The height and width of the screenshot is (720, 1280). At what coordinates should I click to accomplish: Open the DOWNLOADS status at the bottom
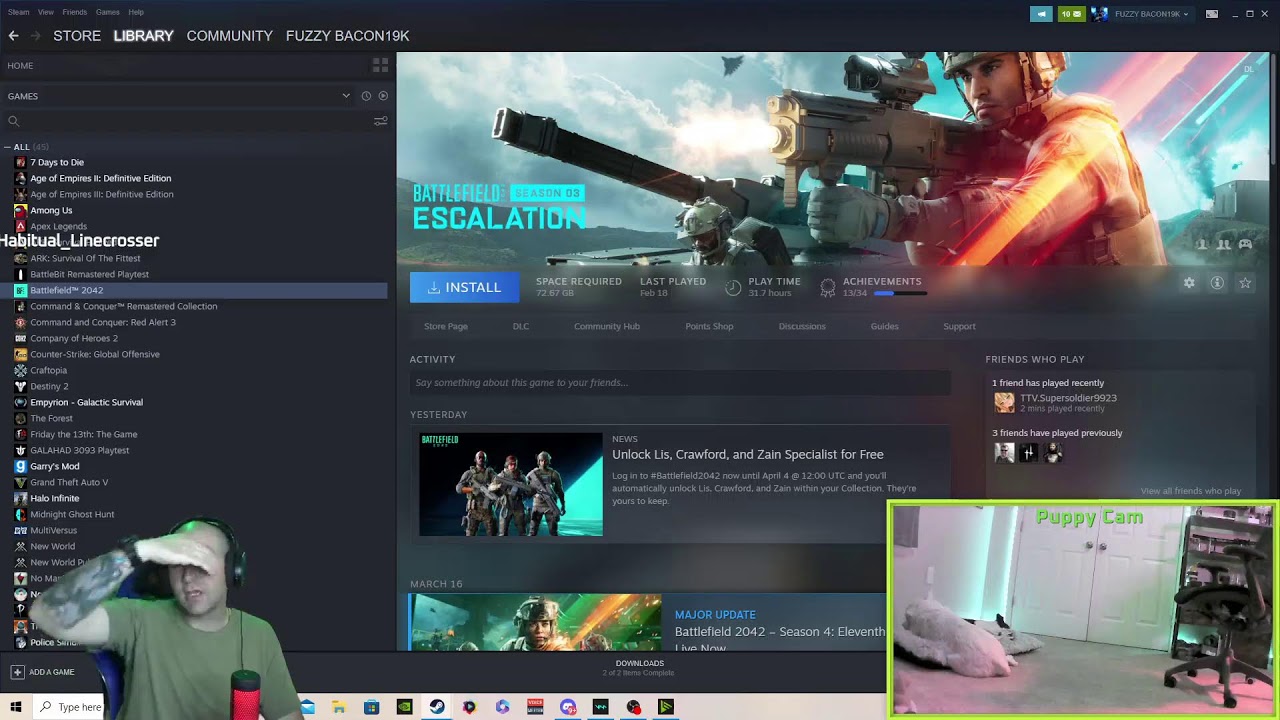tap(640, 667)
